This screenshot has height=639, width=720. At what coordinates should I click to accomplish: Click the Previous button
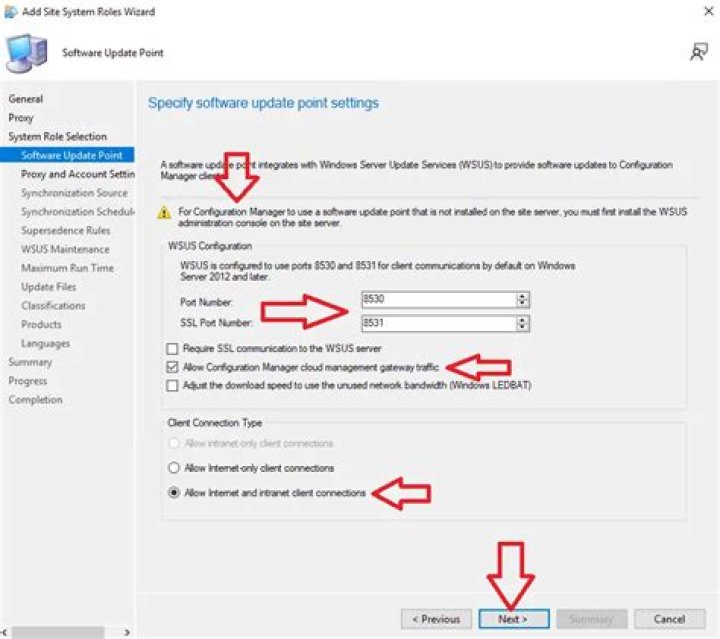(436, 619)
